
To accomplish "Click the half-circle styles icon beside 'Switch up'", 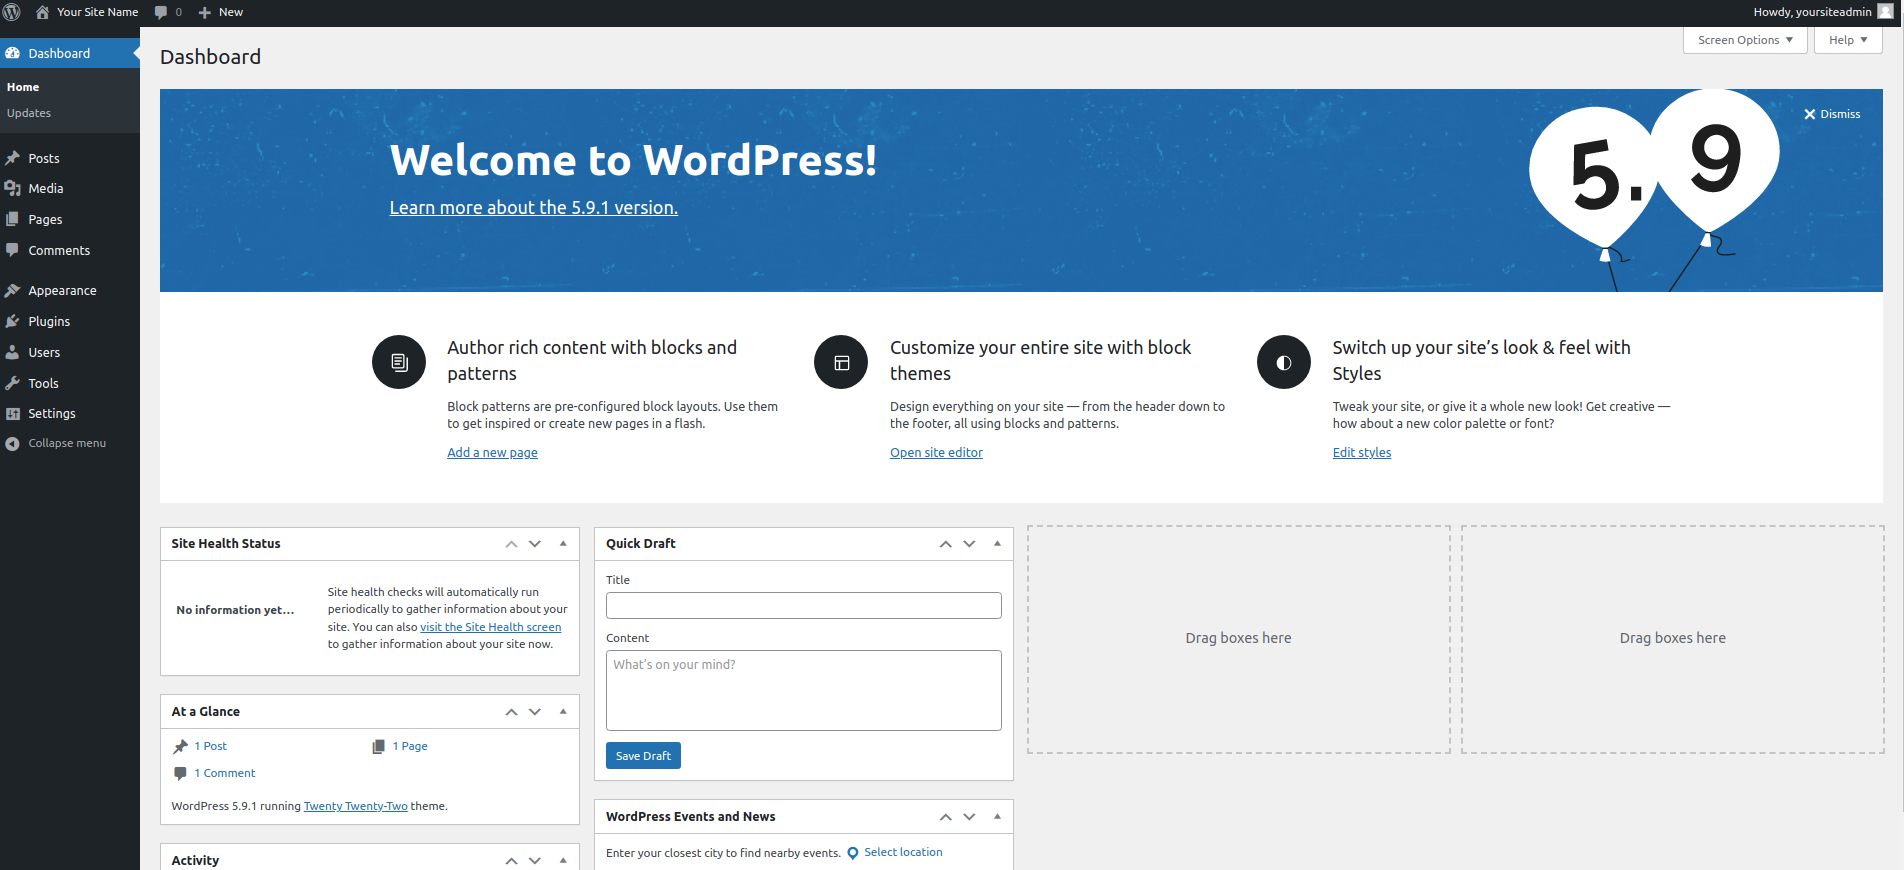I will click(1284, 362).
